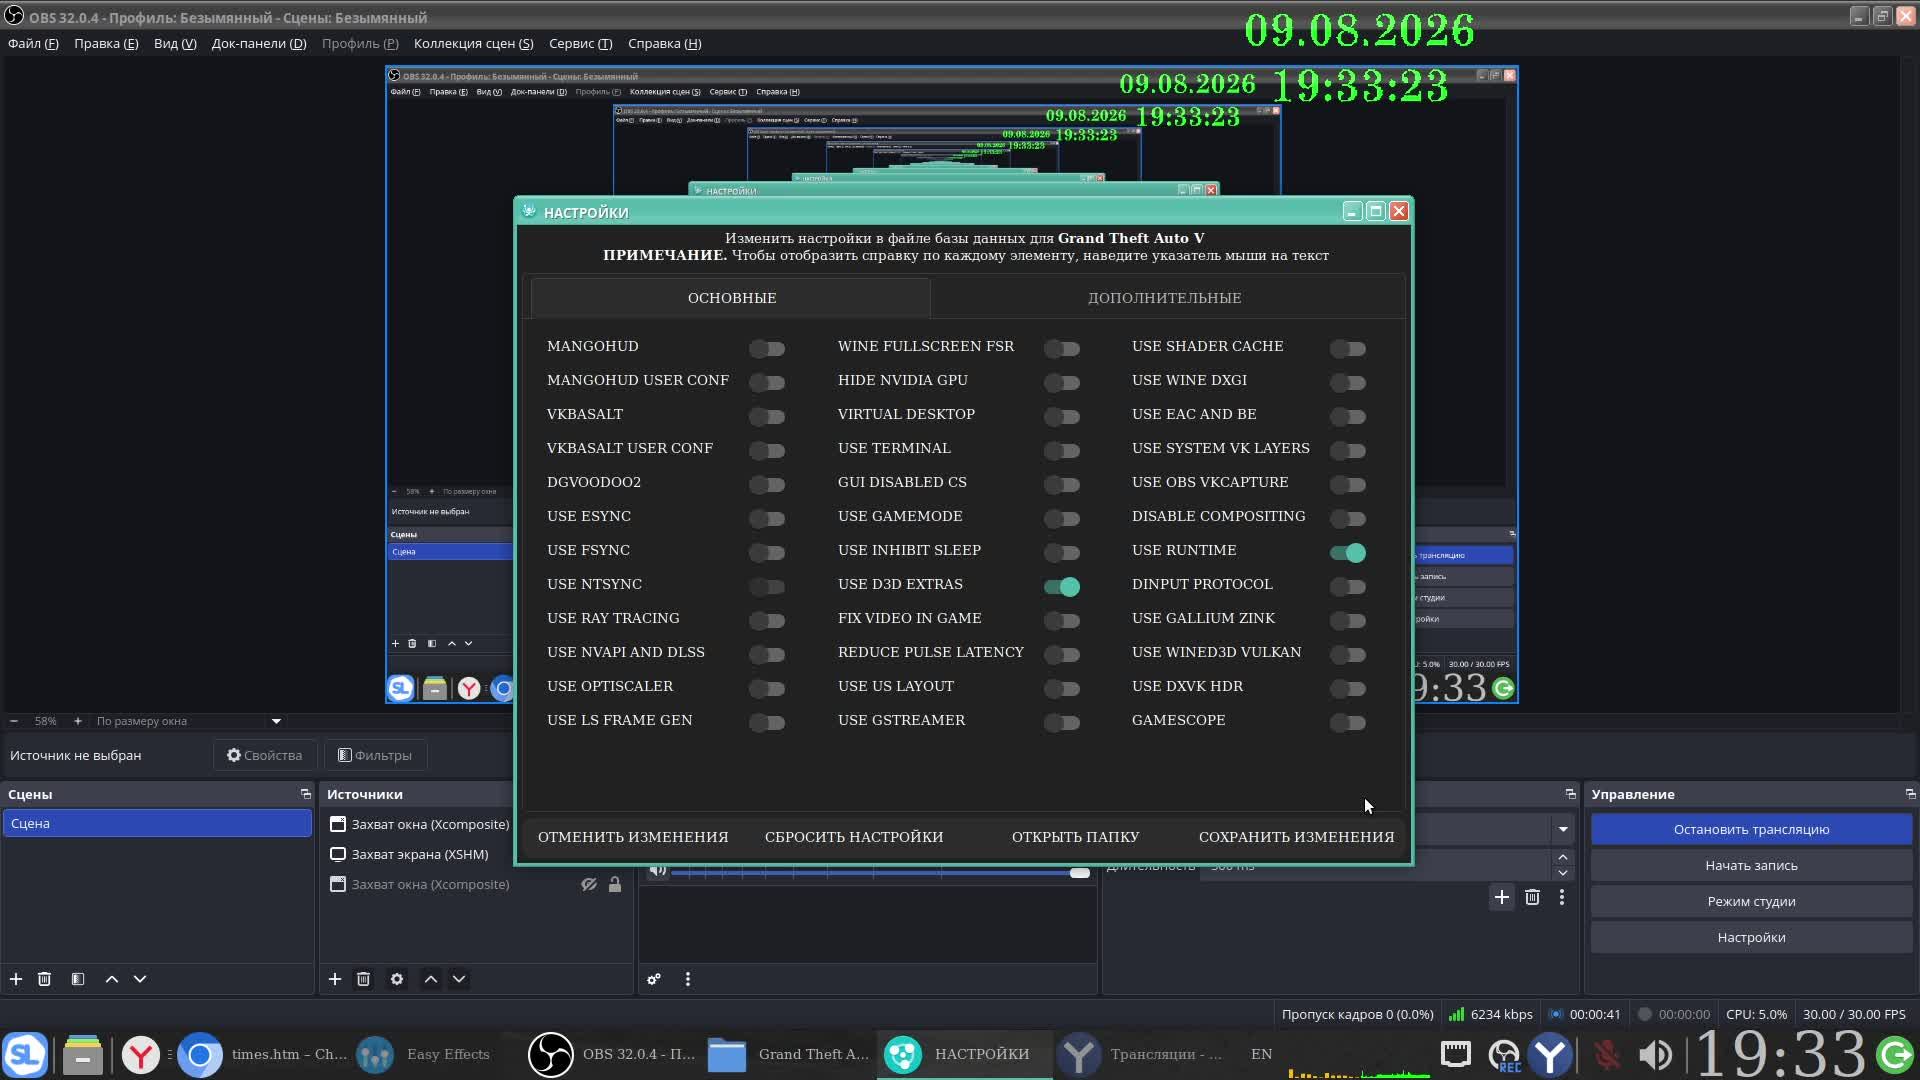Select Захват экрана (XSHM) source
The height and width of the screenshot is (1080, 1920).
click(419, 854)
